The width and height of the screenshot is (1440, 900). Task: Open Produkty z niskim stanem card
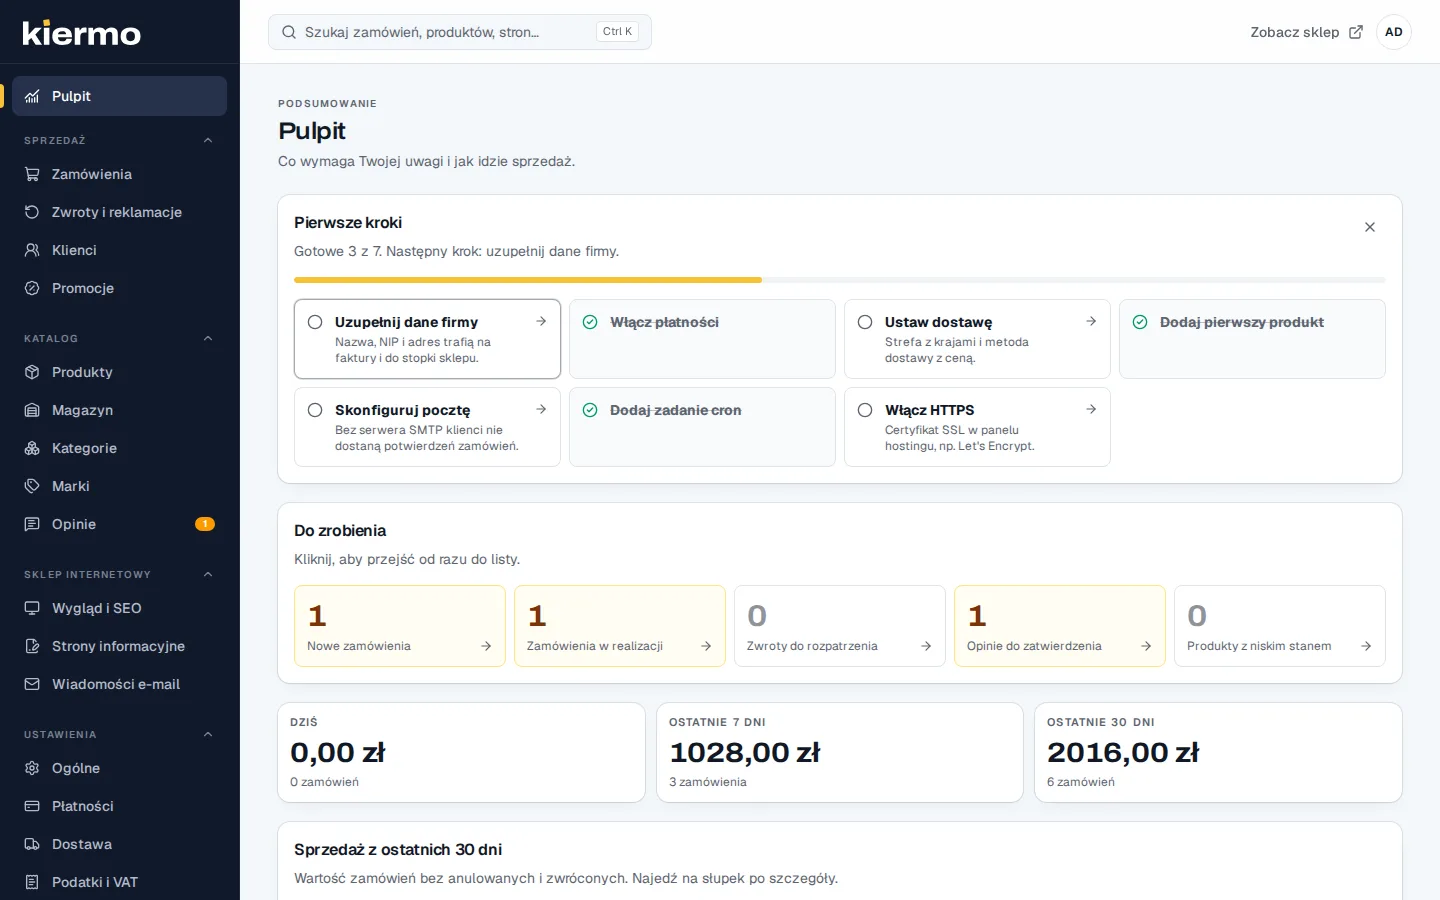[1280, 626]
